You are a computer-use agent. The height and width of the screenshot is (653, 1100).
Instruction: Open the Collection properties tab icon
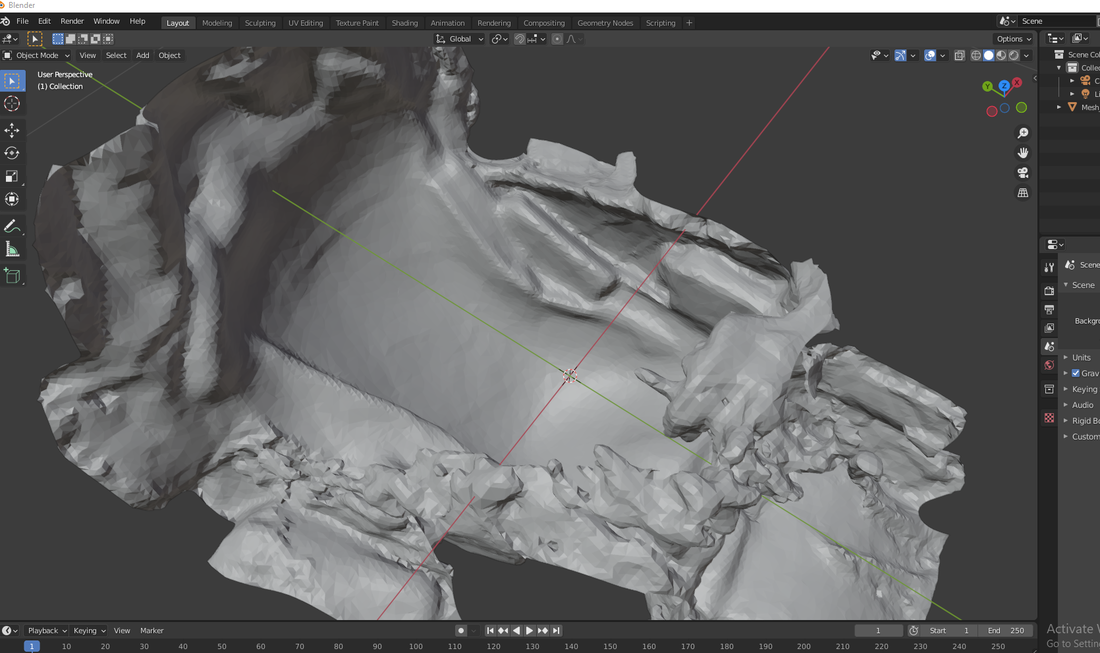click(x=1049, y=389)
